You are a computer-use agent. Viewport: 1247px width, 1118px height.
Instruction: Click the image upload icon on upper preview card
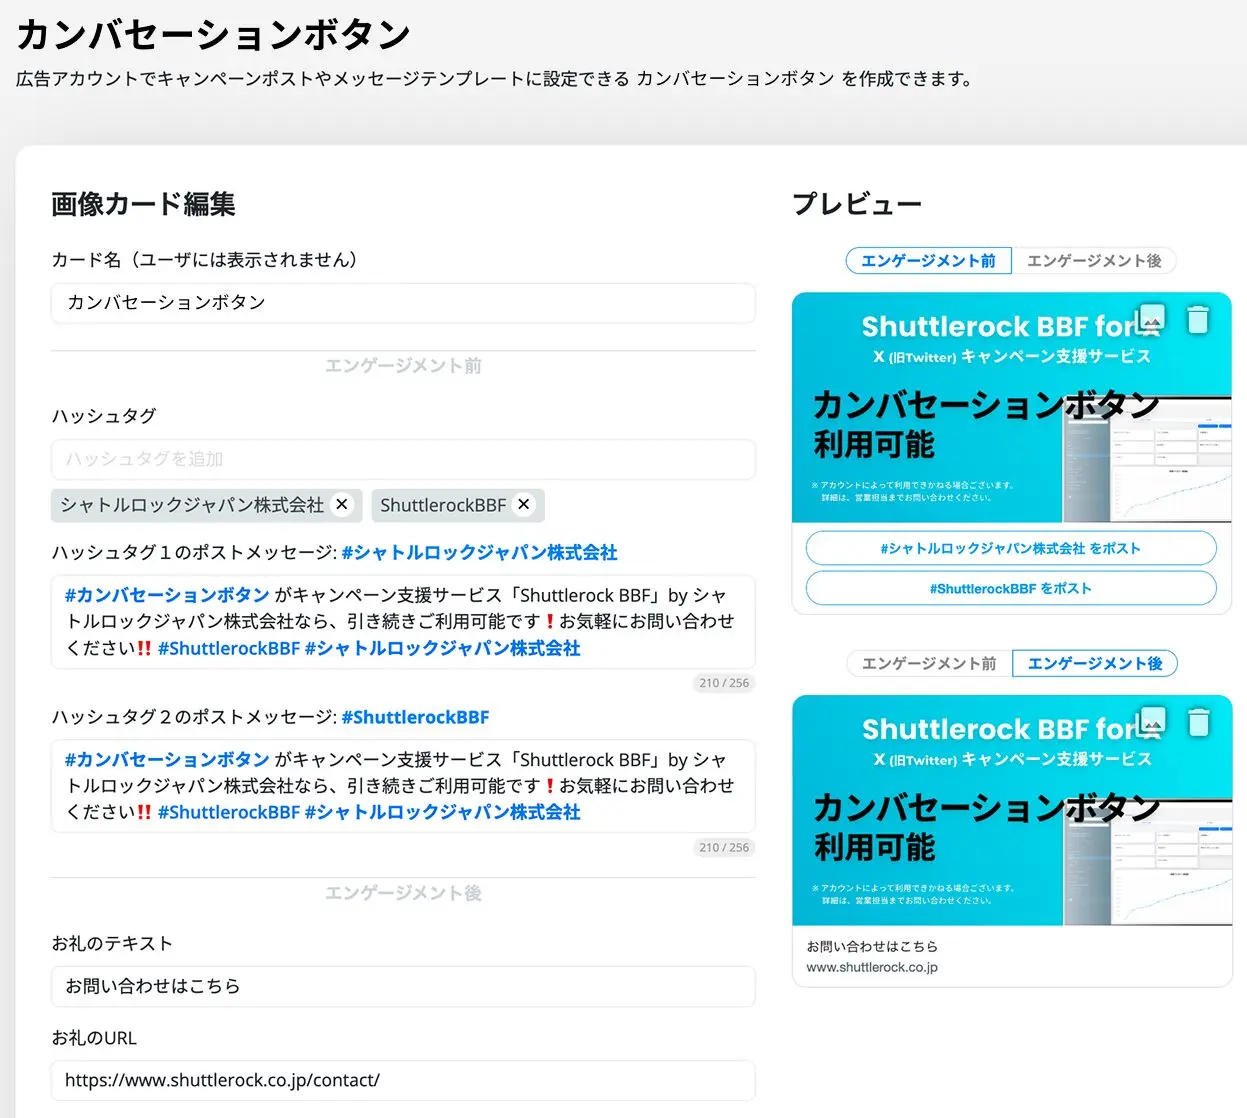coord(1151,319)
